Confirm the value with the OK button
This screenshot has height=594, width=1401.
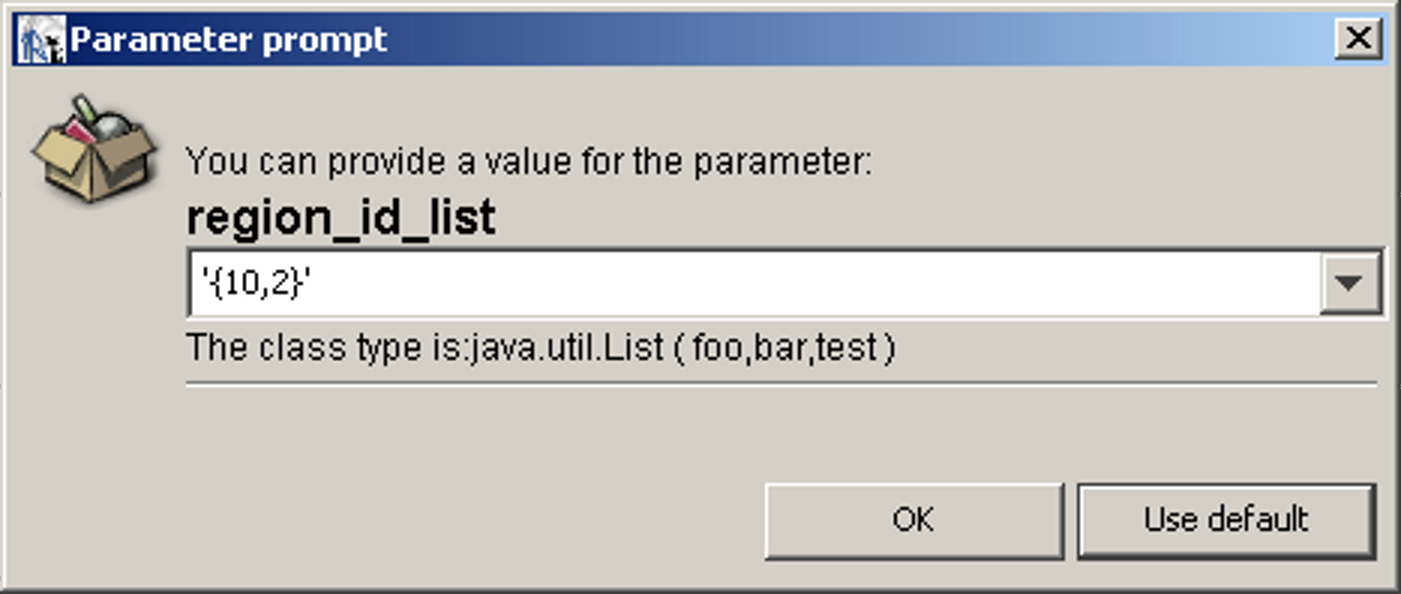click(x=913, y=520)
